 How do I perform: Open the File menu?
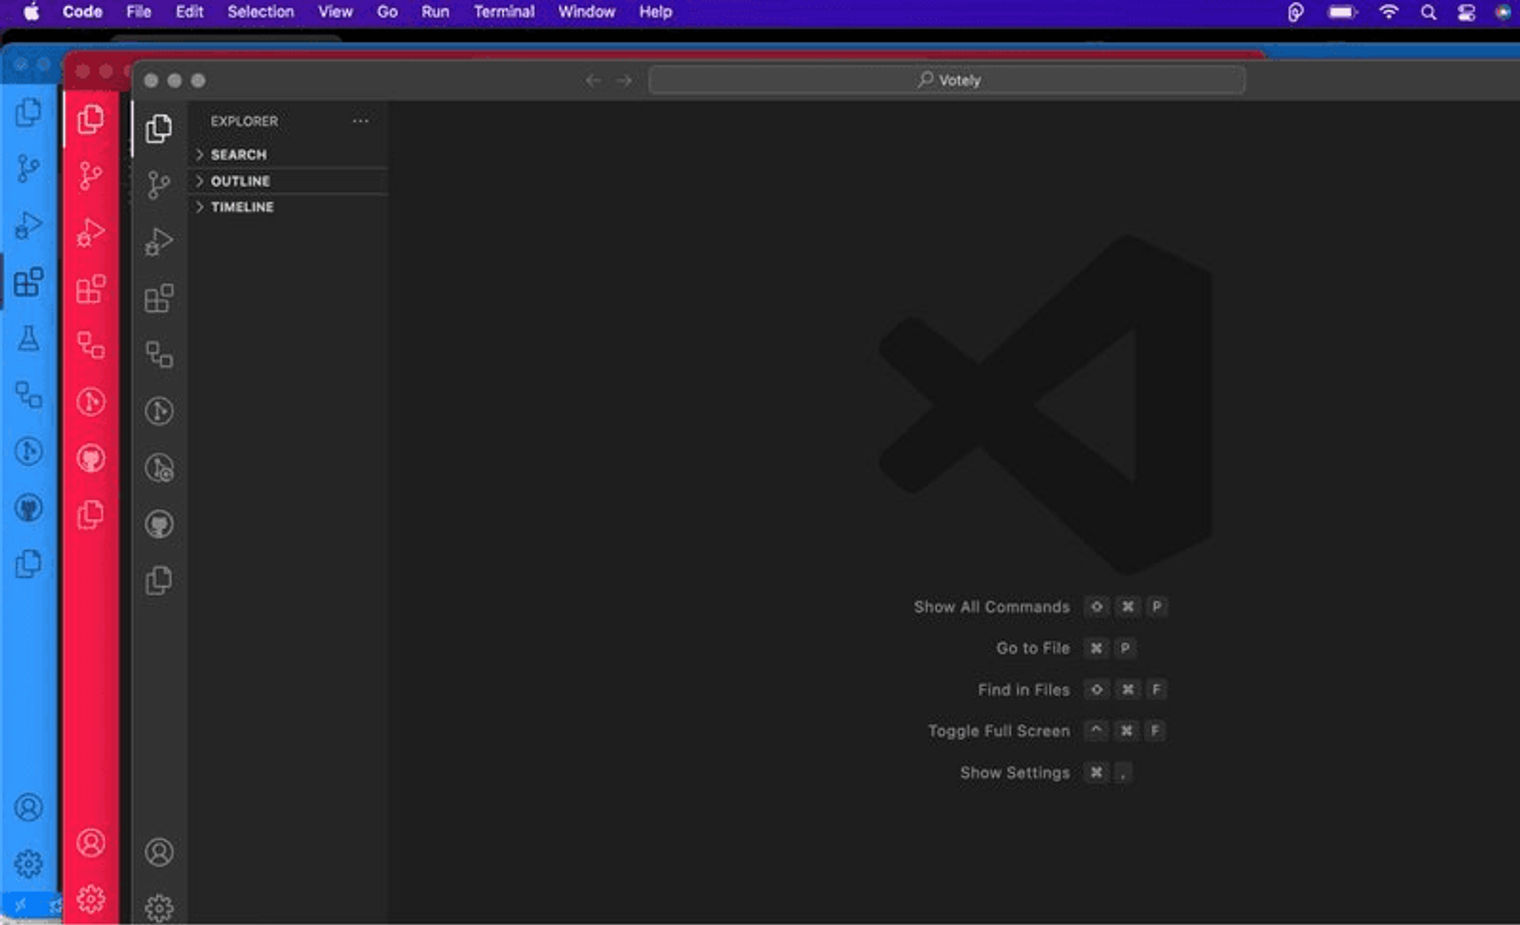[x=139, y=12]
